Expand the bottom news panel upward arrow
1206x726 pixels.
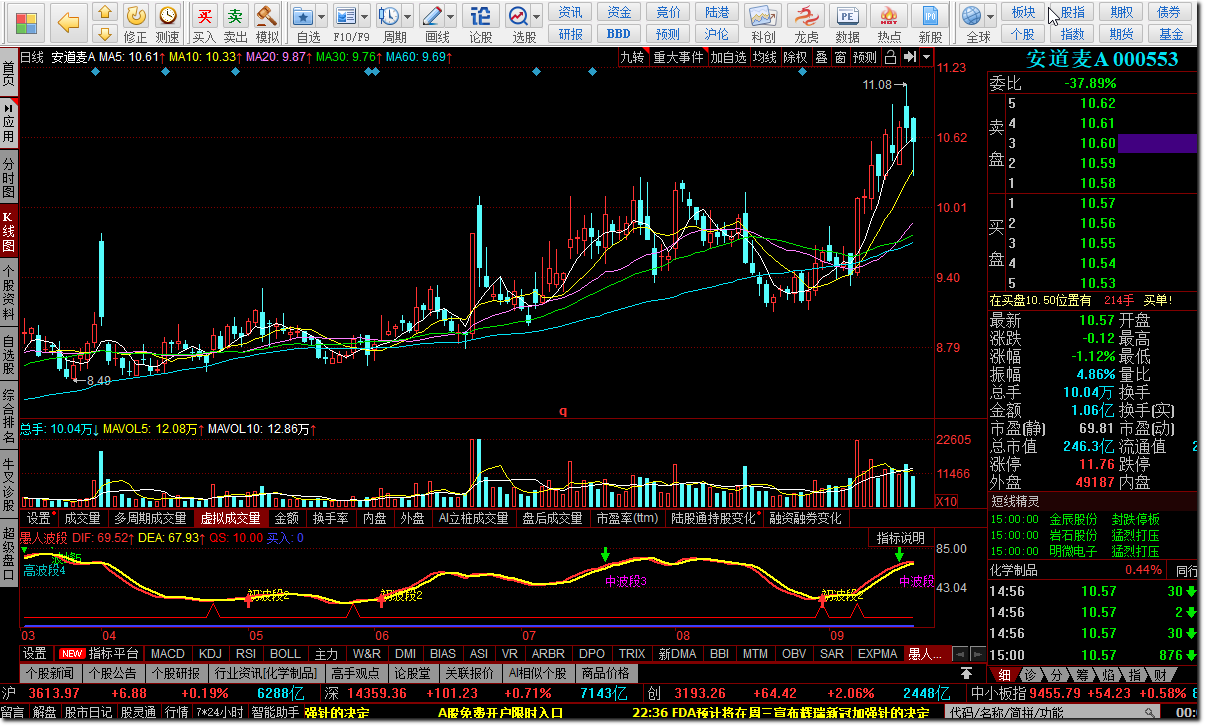click(967, 673)
